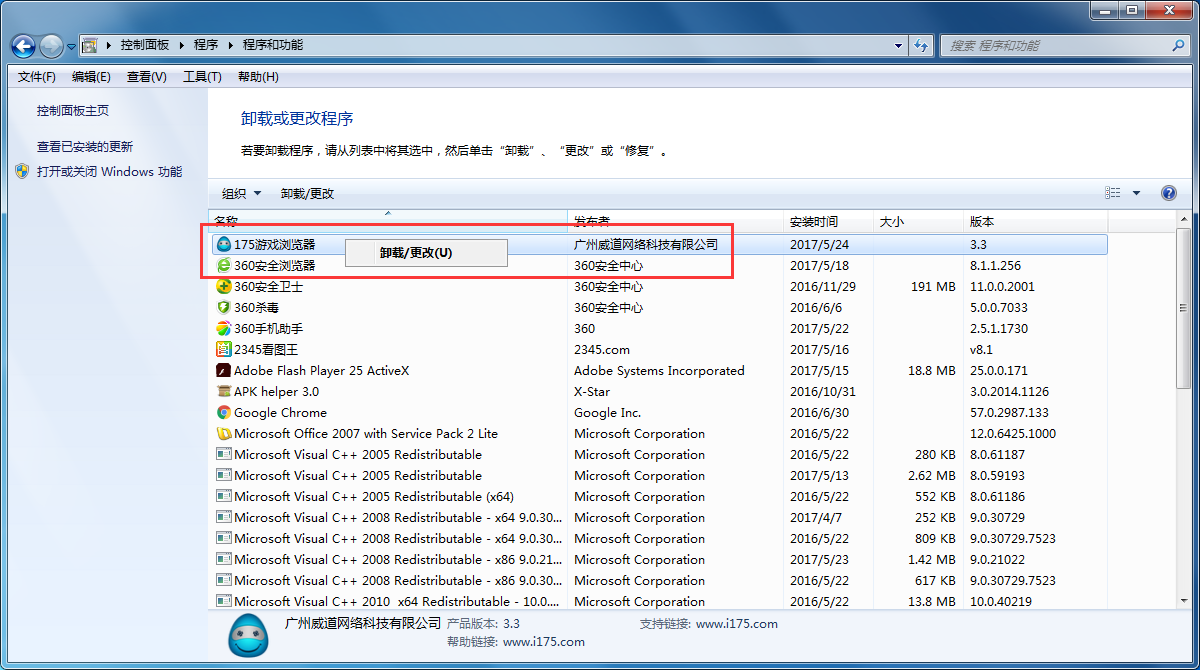Click the refresh button beside address bar
Image resolution: width=1200 pixels, height=670 pixels.
point(922,45)
